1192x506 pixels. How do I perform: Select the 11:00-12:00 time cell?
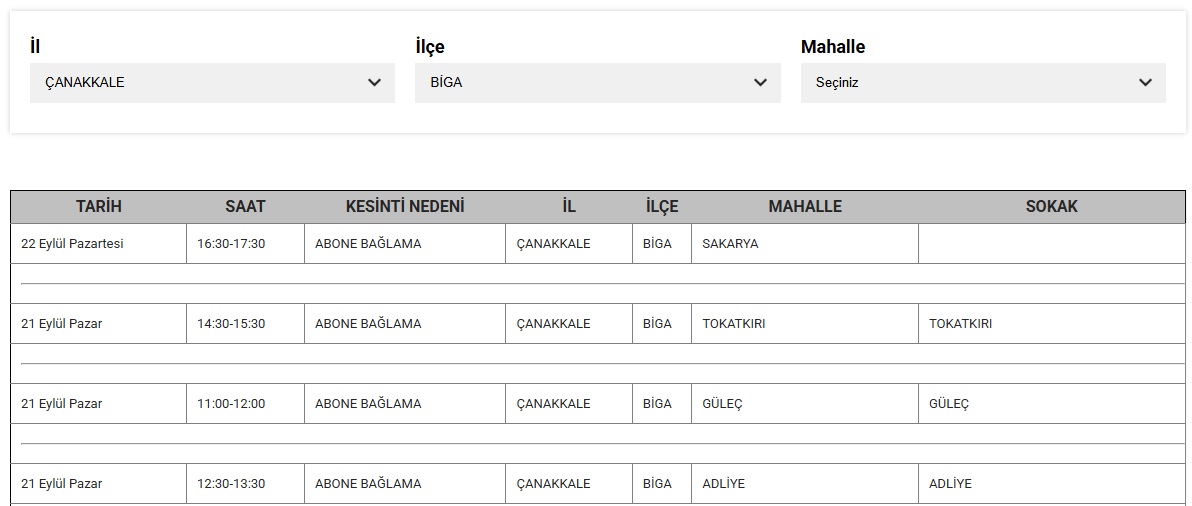click(246, 403)
